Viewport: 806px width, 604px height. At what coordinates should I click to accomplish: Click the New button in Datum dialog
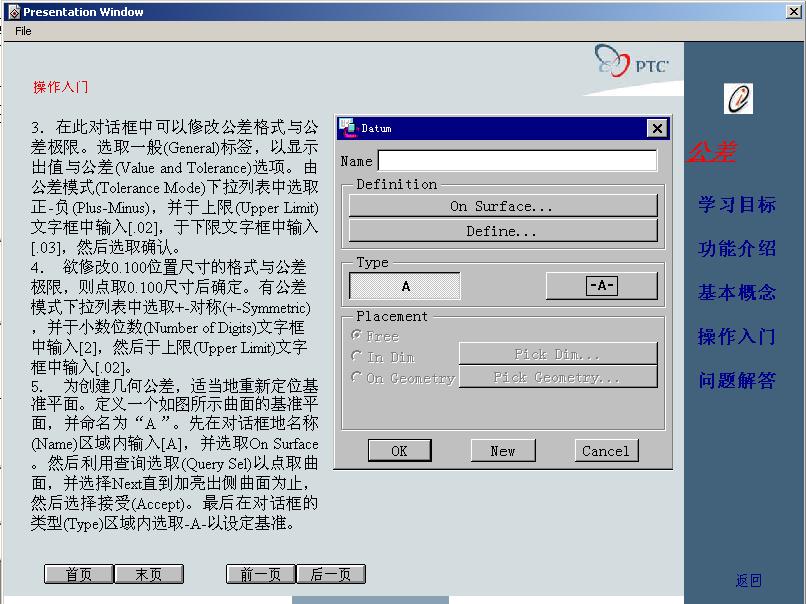[502, 450]
